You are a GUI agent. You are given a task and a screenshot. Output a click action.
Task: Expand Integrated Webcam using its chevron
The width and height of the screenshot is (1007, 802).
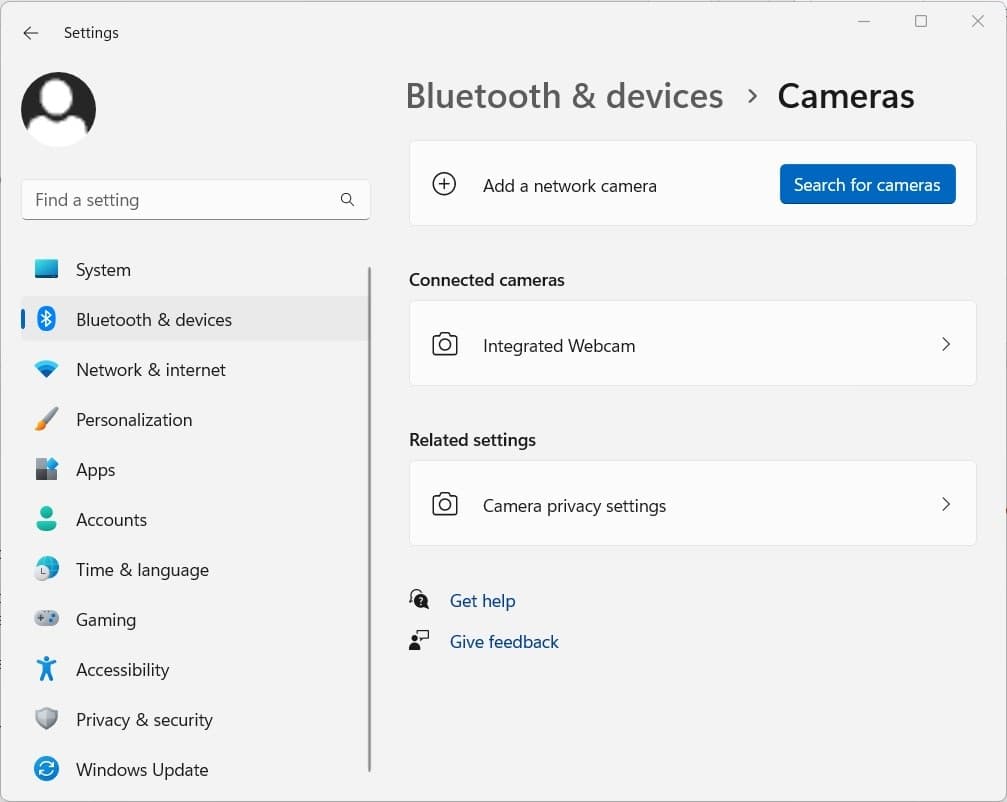pos(945,344)
